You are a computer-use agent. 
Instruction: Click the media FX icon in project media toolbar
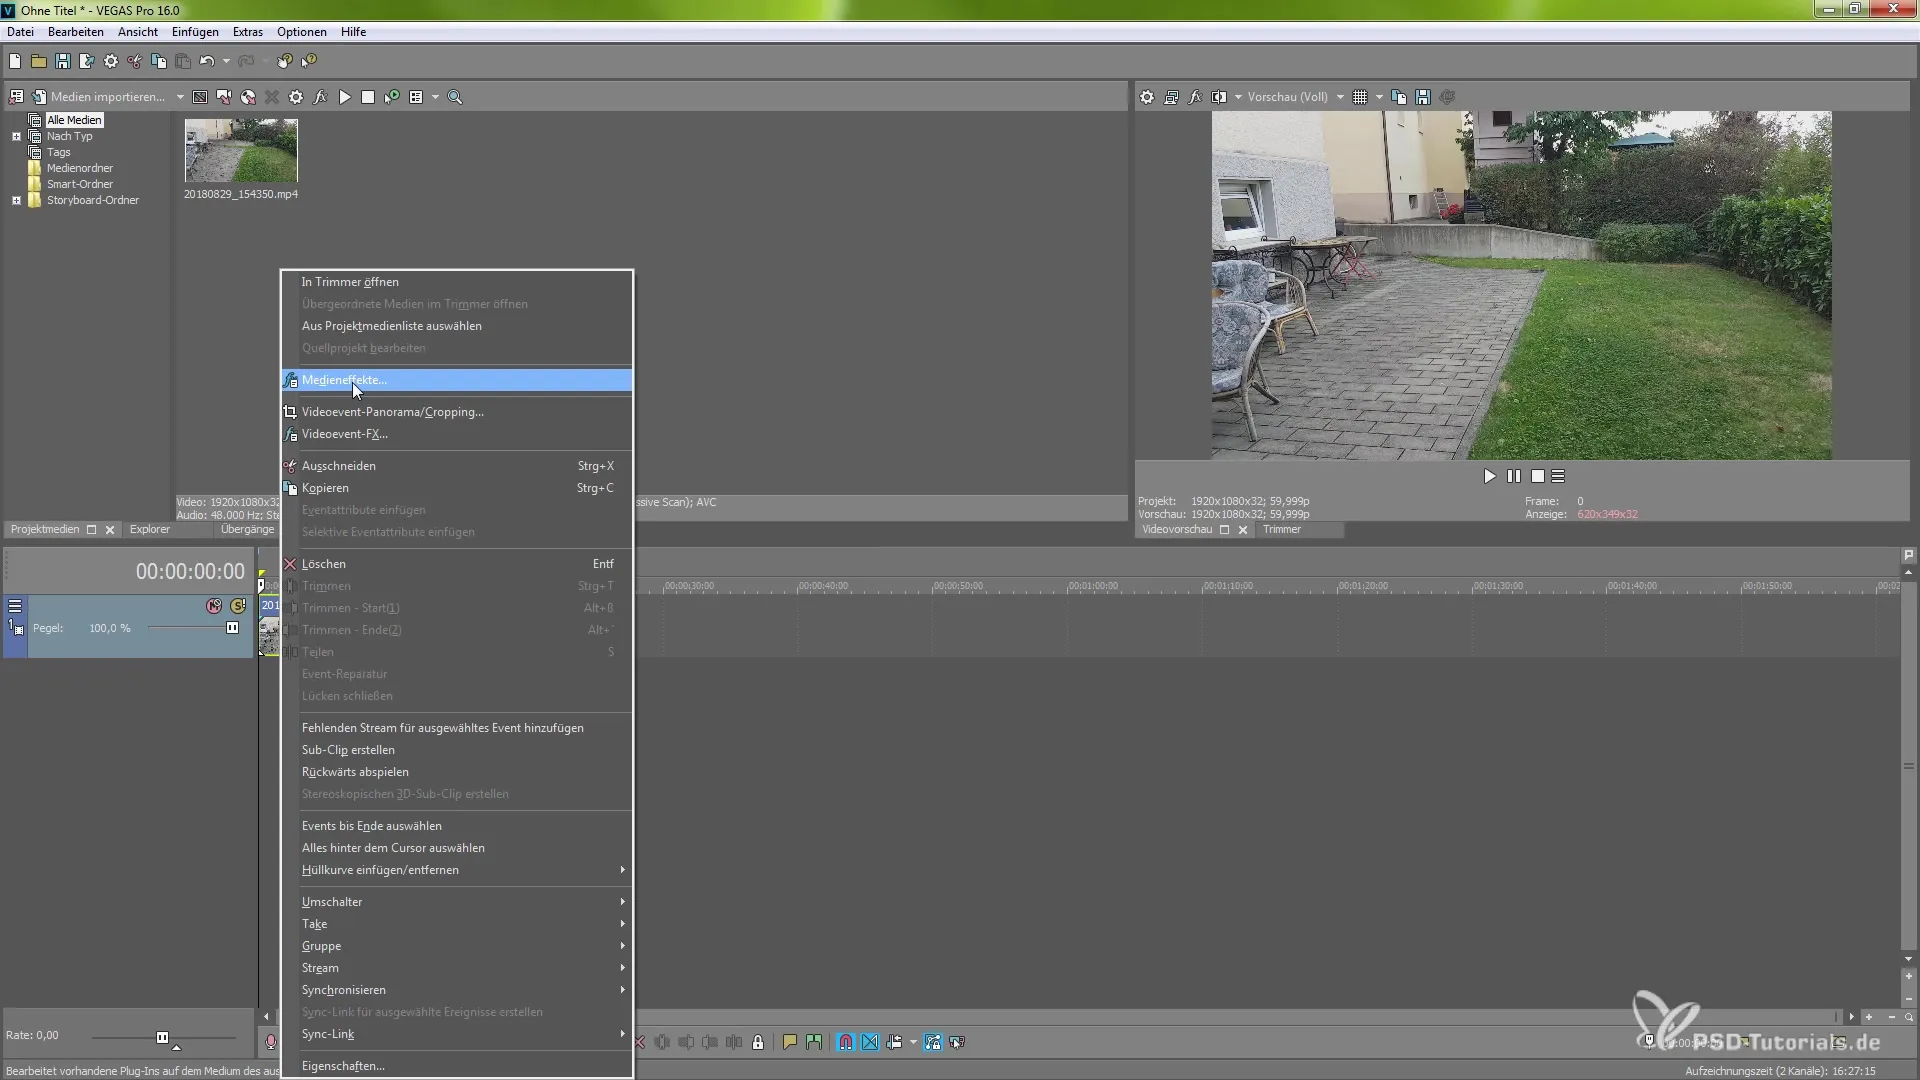320,97
